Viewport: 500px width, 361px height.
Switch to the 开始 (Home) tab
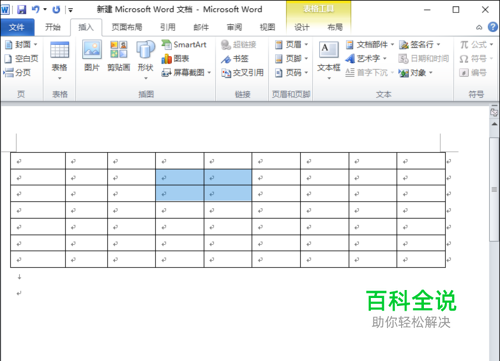53,27
